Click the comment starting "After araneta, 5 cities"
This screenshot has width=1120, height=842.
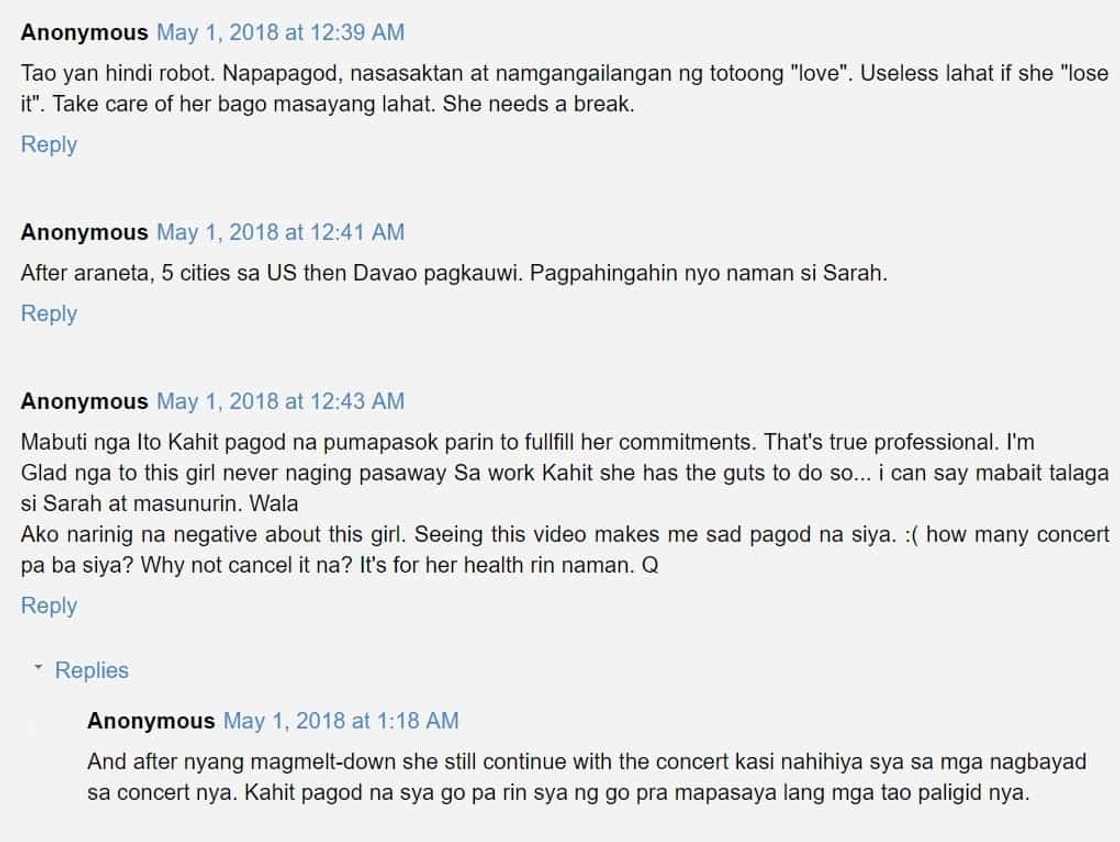454,273
